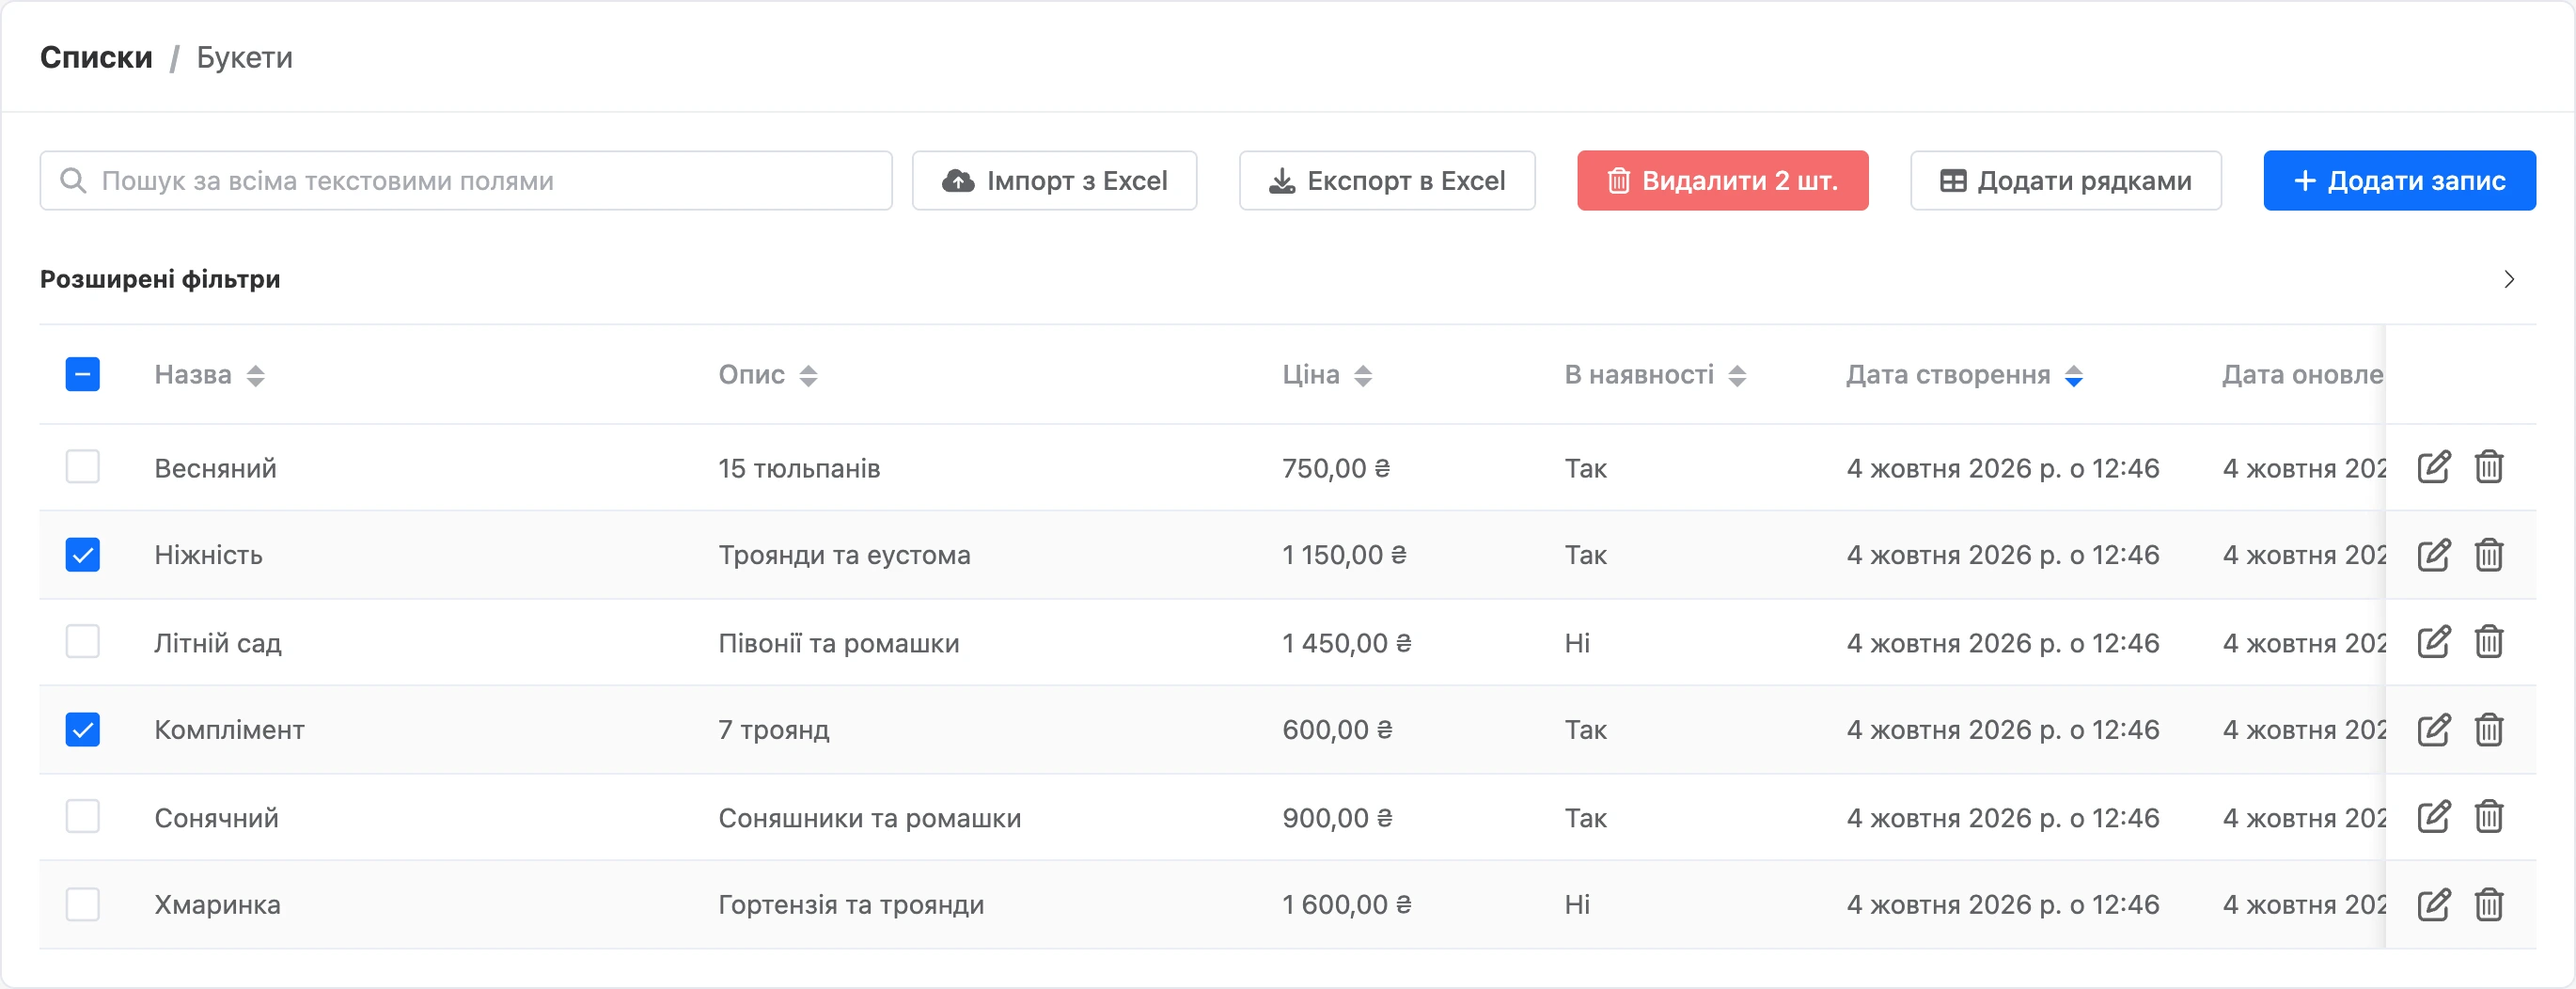Focus the search field for text fields
The image size is (2576, 989).
pos(466,181)
